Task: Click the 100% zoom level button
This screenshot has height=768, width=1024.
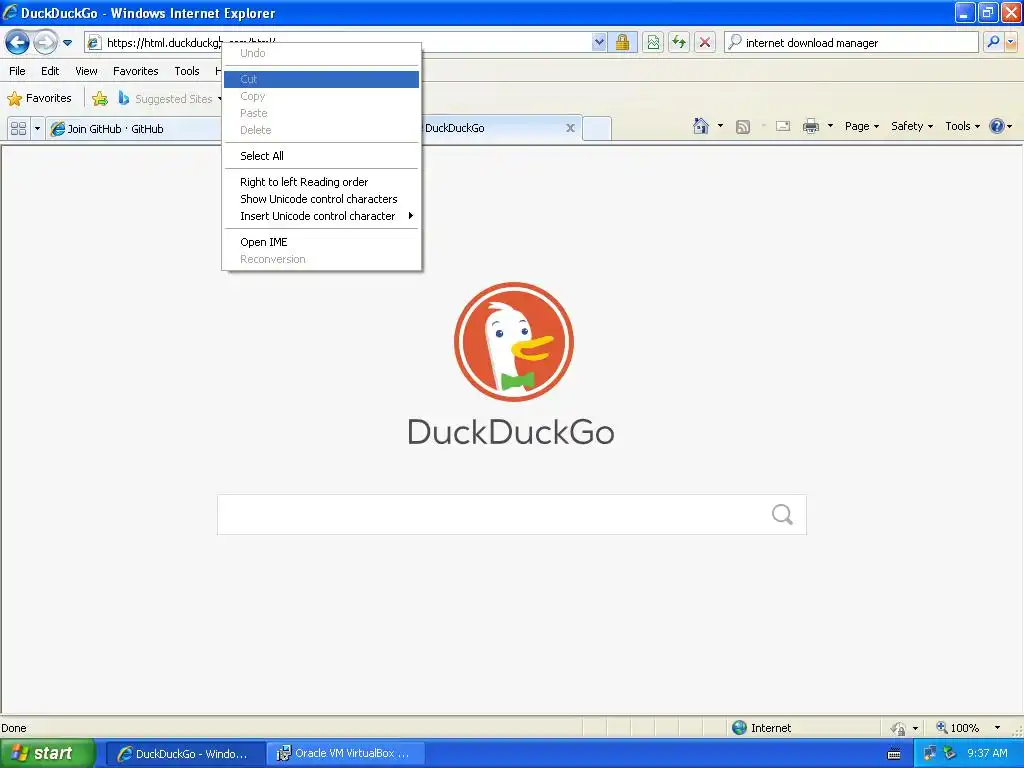Action: tap(958, 728)
